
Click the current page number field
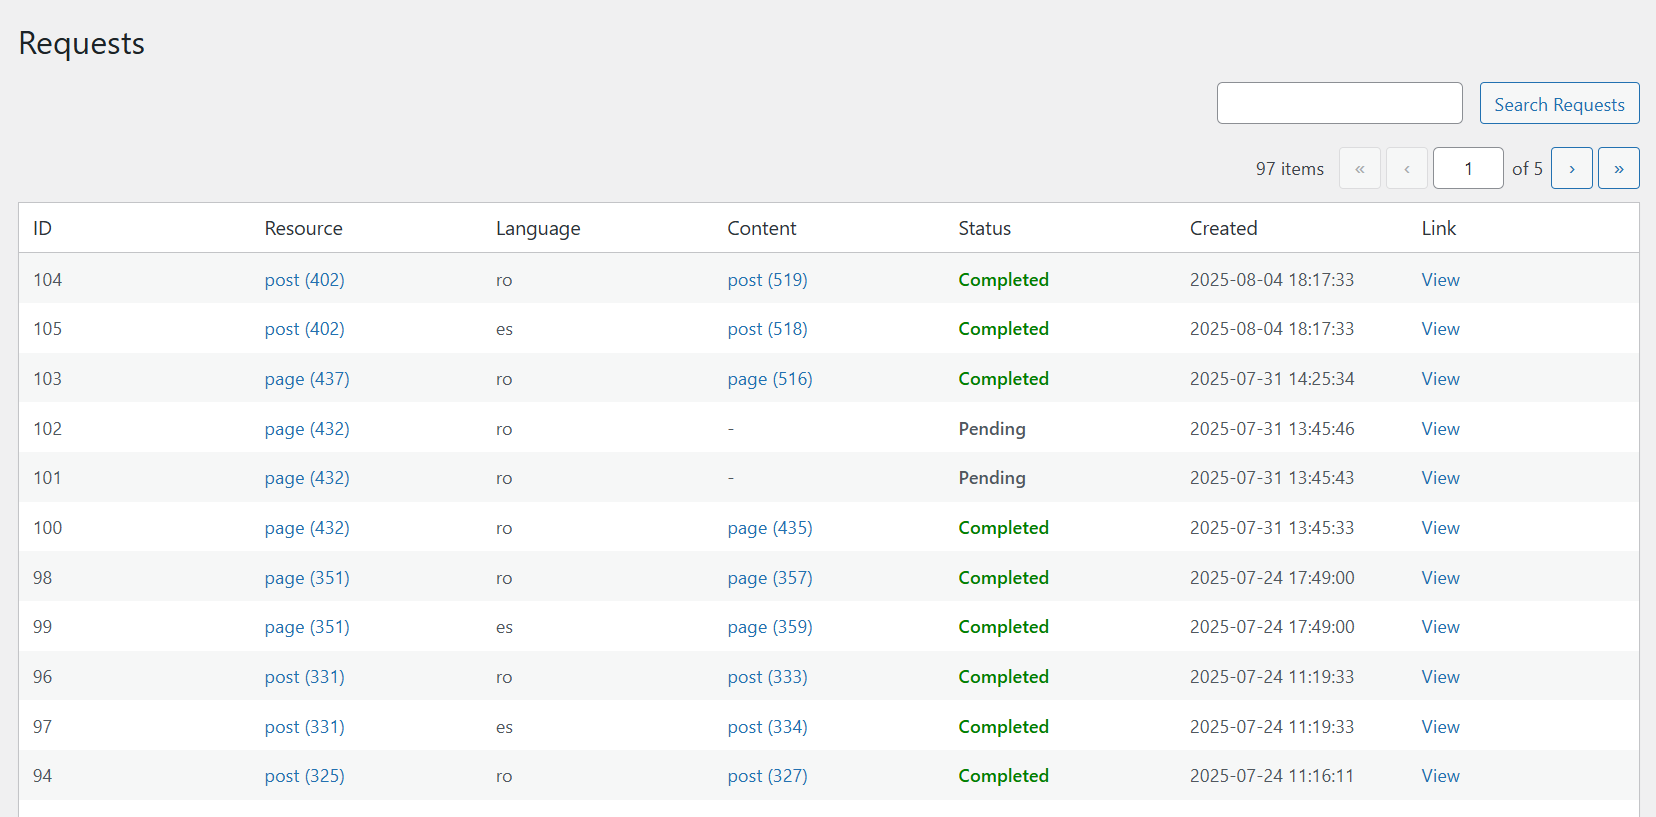point(1467,168)
